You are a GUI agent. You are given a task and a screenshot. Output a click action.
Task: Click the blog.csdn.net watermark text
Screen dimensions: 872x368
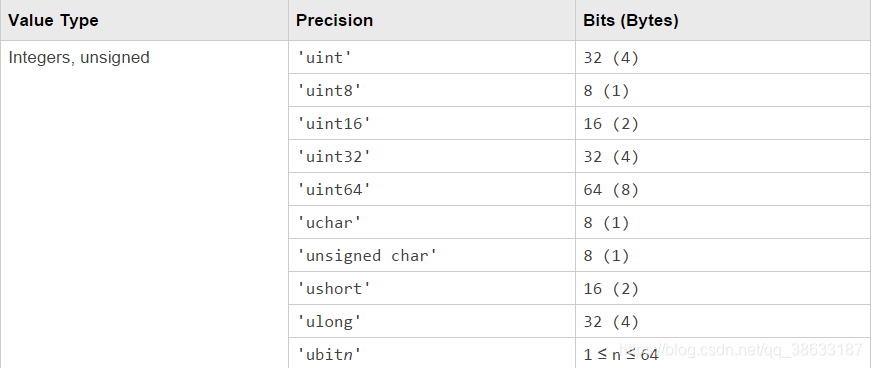point(741,350)
